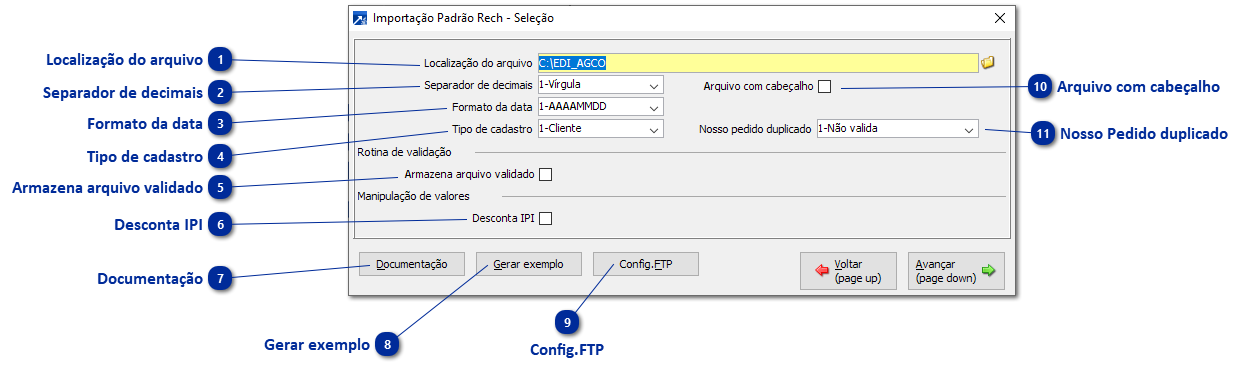Proceed with Avançar button
Image resolution: width=1244 pixels, height=376 pixels.
pos(956,271)
